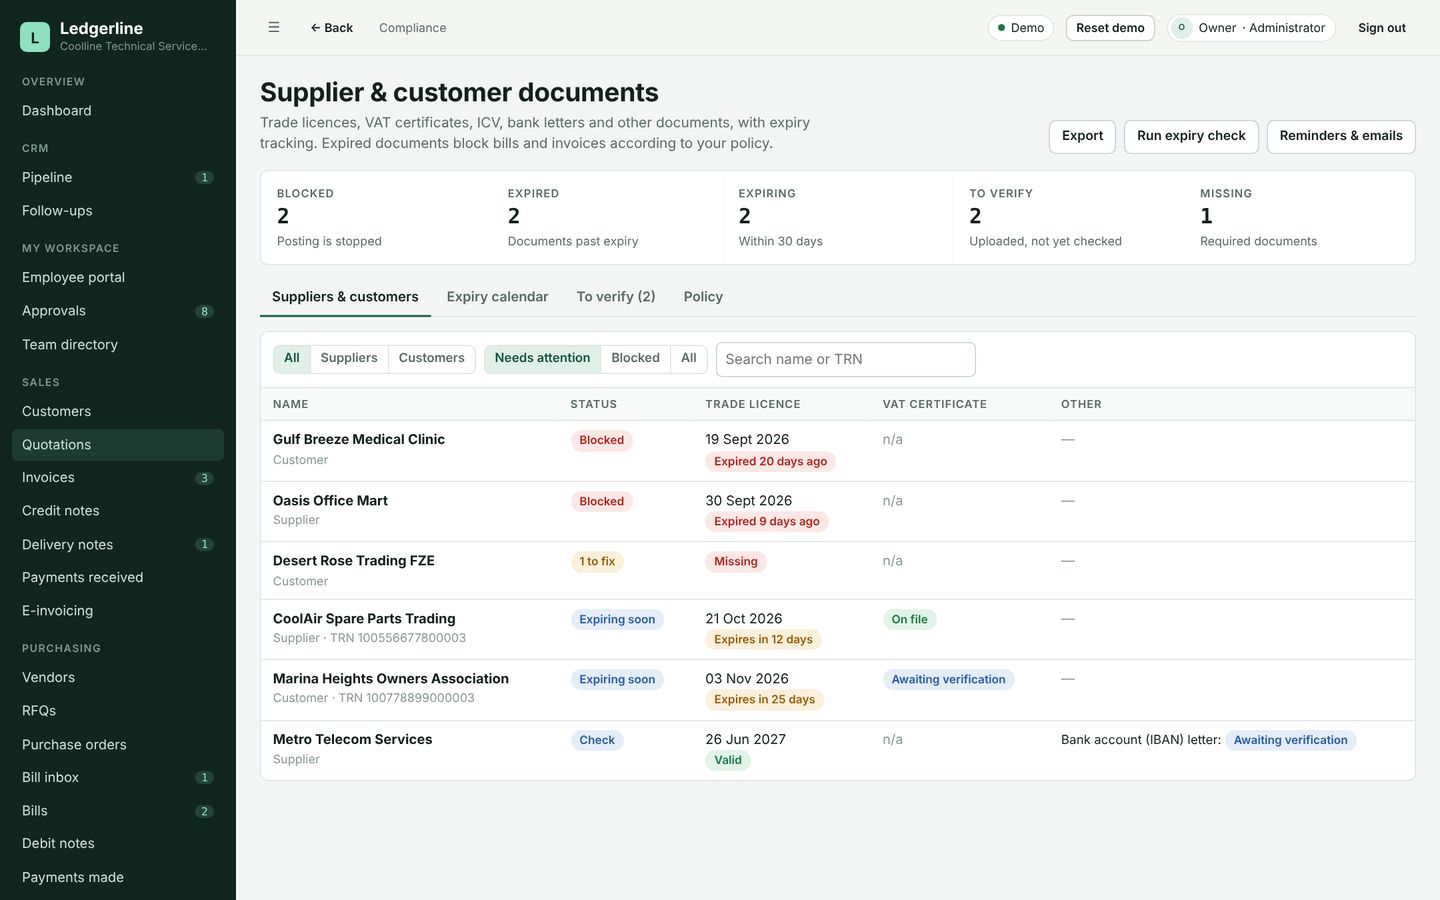Click the Expired 20 days ago badge
Image resolution: width=1440 pixels, height=900 pixels.
pyautogui.click(x=770, y=462)
